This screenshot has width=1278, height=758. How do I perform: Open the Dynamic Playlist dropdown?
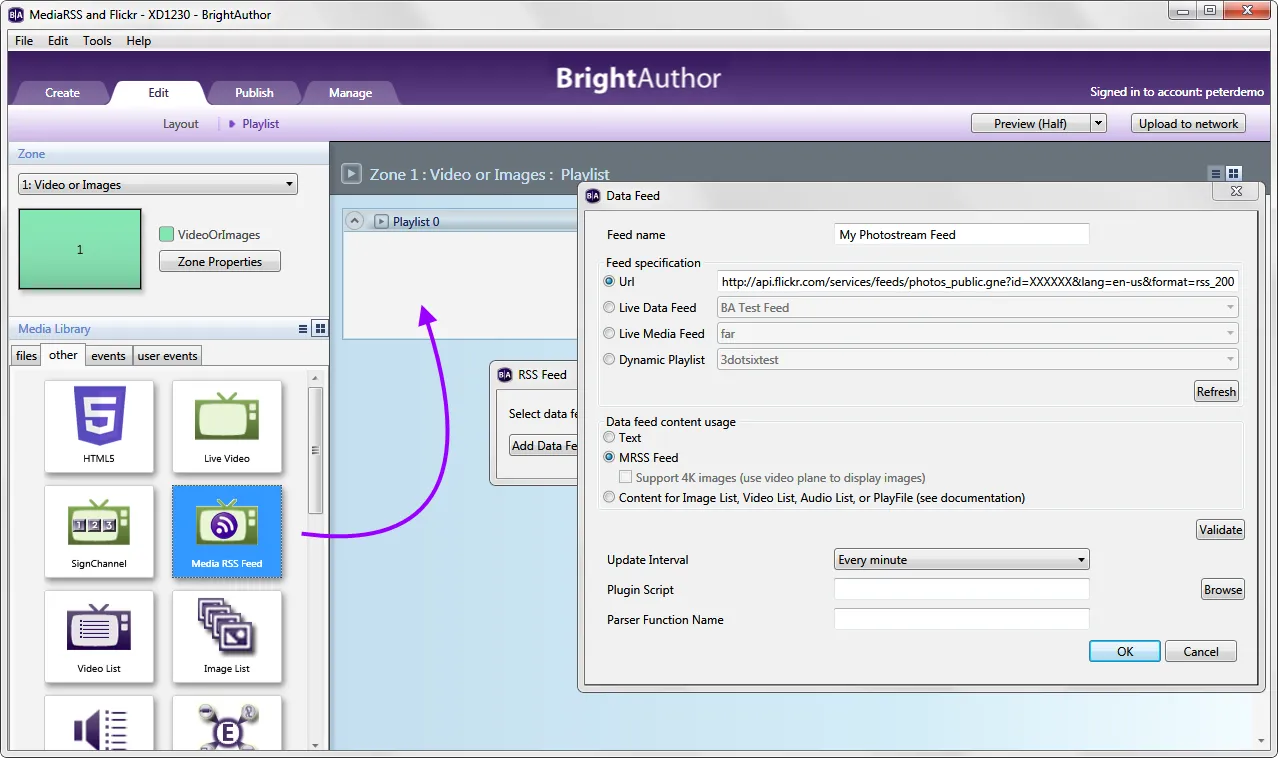tap(978, 360)
